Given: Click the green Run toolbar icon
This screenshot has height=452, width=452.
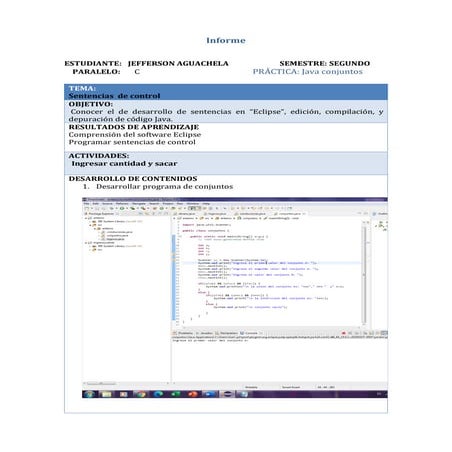Looking at the screenshot, I should click(x=122, y=208).
